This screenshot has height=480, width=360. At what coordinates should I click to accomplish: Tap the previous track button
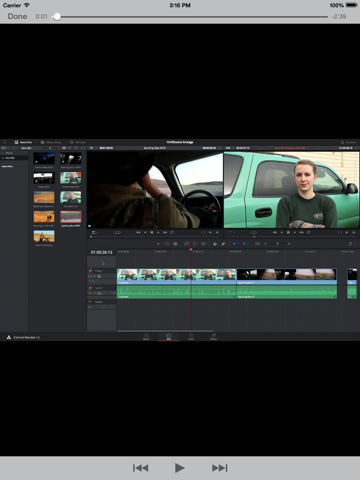pyautogui.click(x=140, y=468)
